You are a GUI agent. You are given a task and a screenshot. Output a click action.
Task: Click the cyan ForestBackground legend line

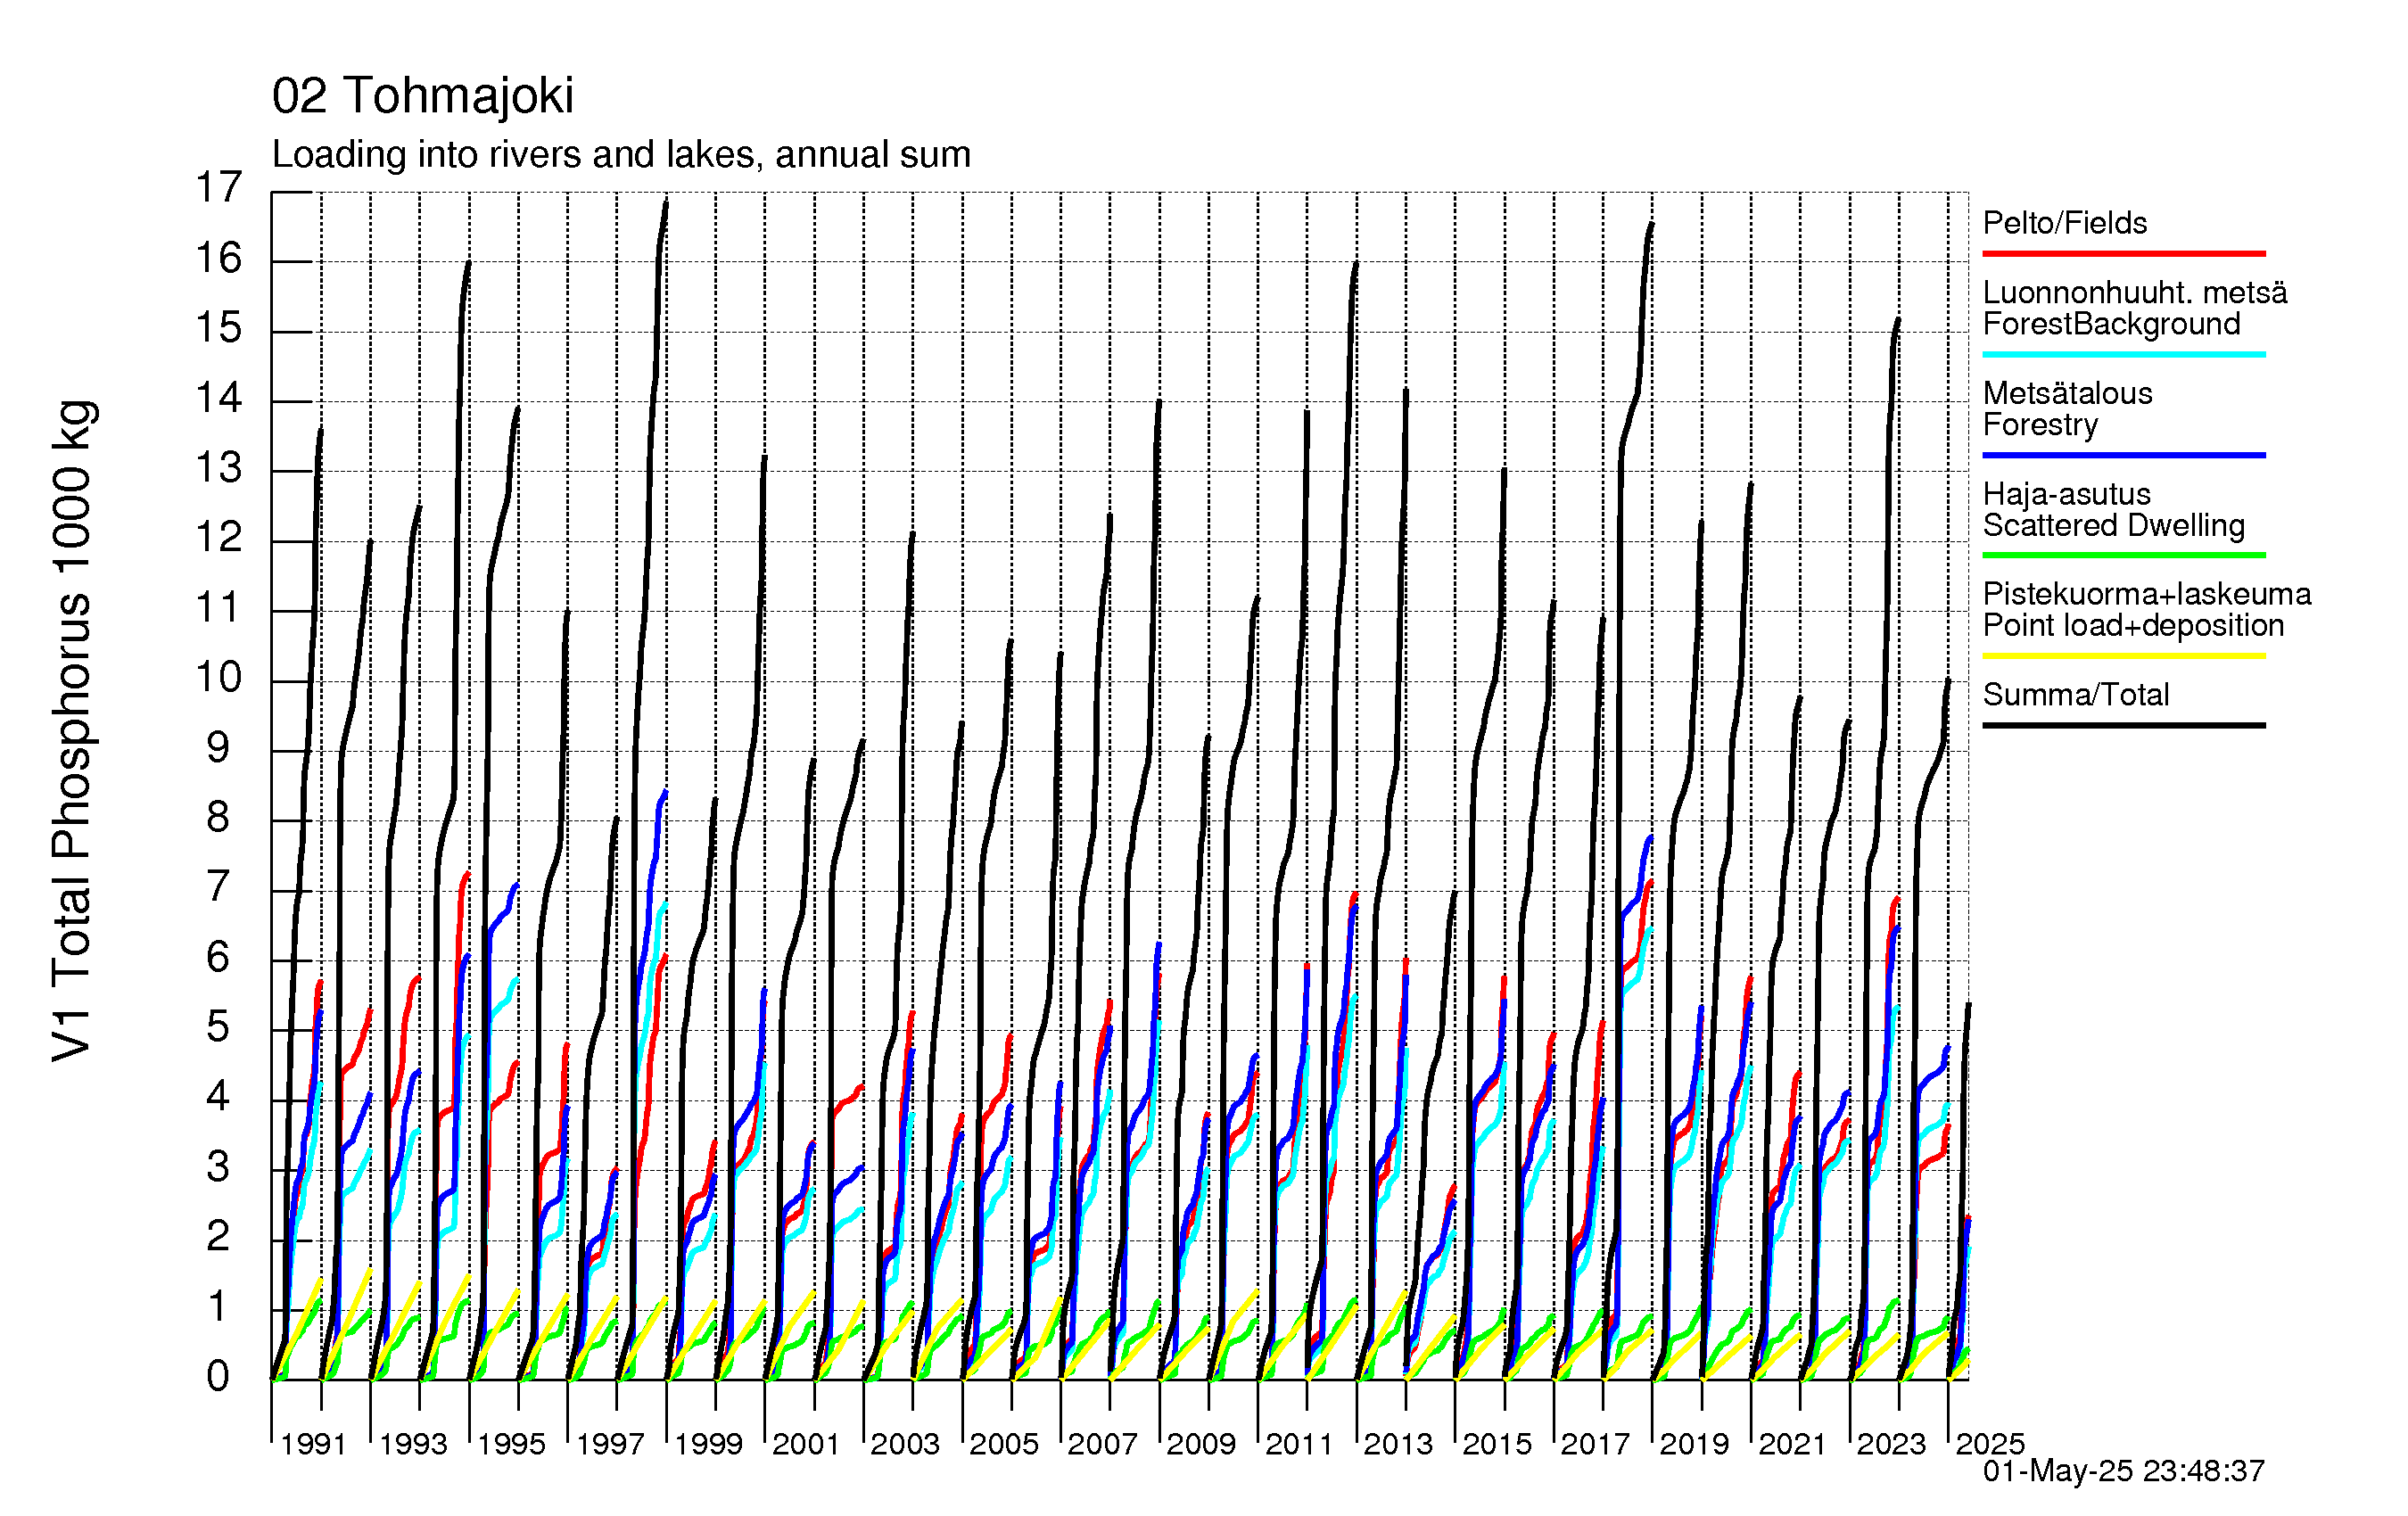[x=2124, y=354]
